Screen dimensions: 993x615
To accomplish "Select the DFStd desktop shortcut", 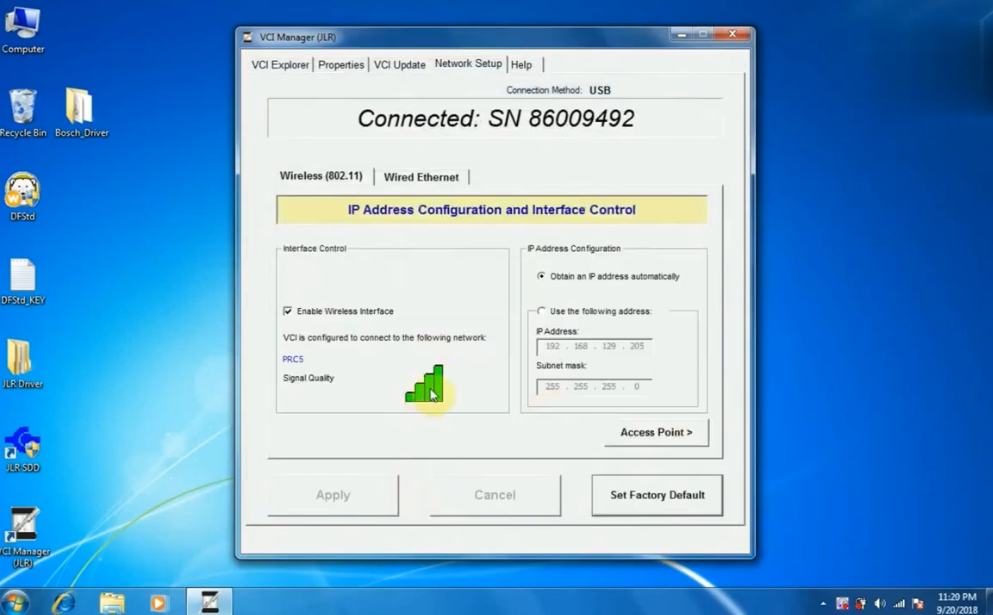I will pos(23,196).
